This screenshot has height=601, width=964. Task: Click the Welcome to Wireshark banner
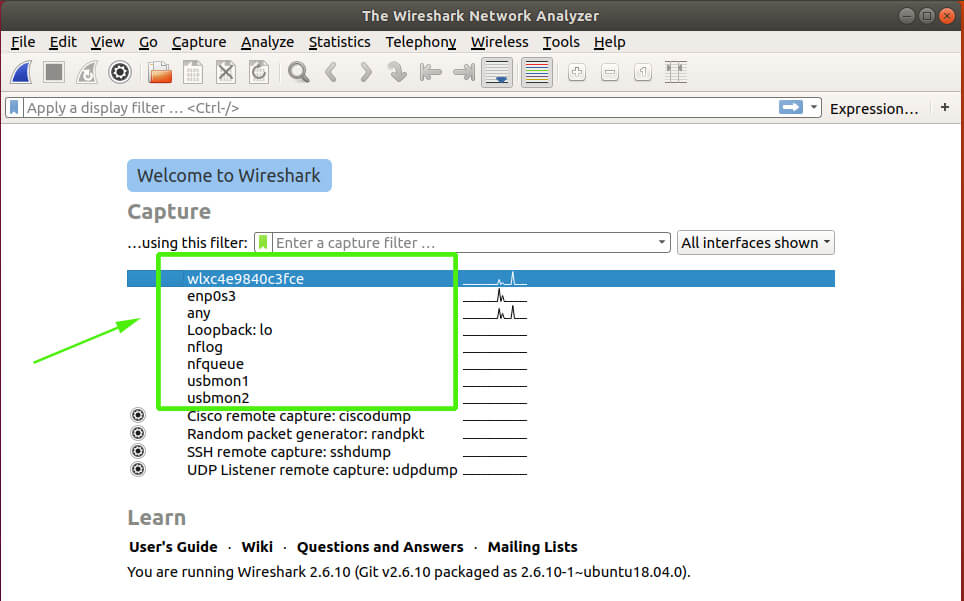(229, 176)
